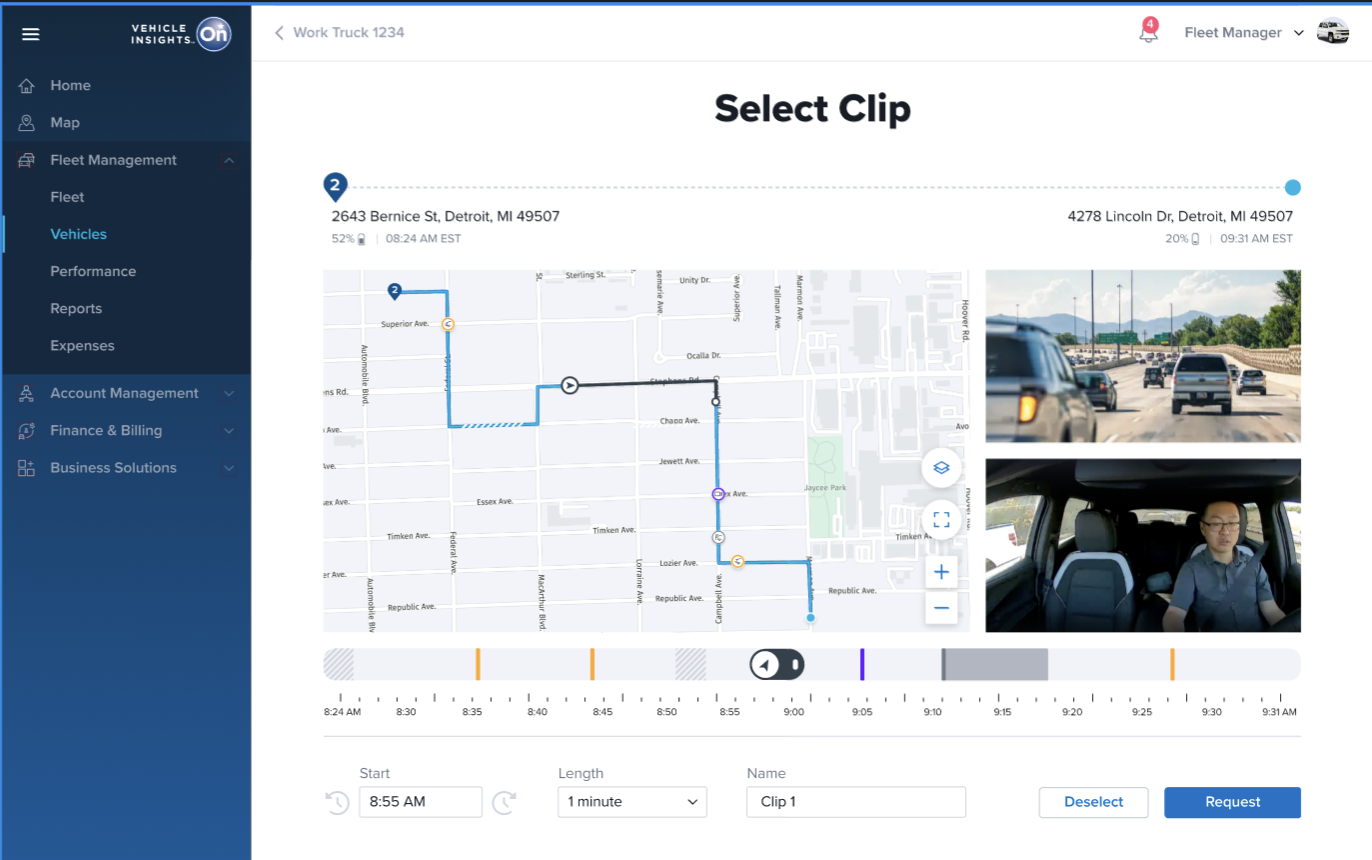Click the forward start time icon
The width and height of the screenshot is (1372, 860).
click(x=504, y=802)
